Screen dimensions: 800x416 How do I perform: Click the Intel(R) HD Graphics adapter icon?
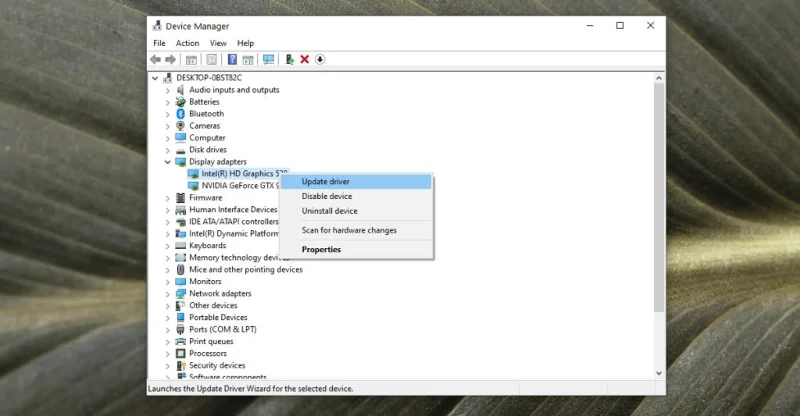(x=193, y=174)
